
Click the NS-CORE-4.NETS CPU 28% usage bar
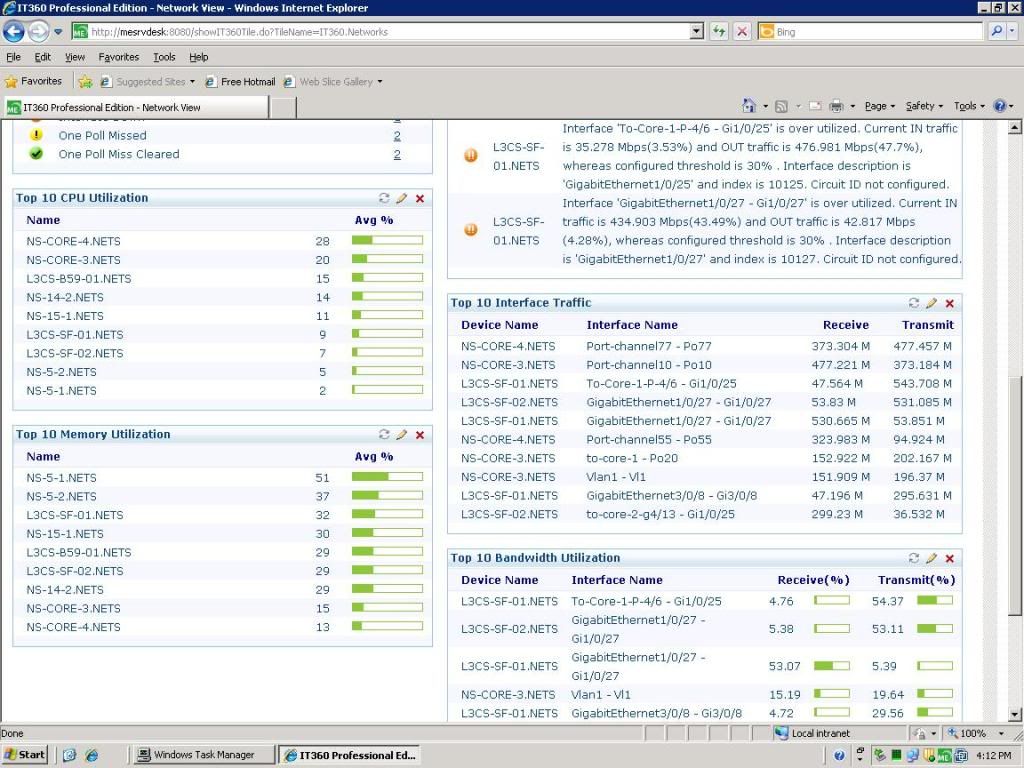tap(387, 240)
